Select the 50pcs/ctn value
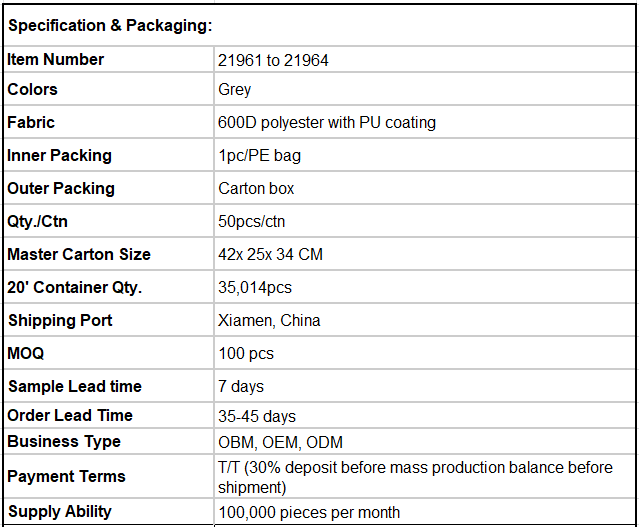 251,221
